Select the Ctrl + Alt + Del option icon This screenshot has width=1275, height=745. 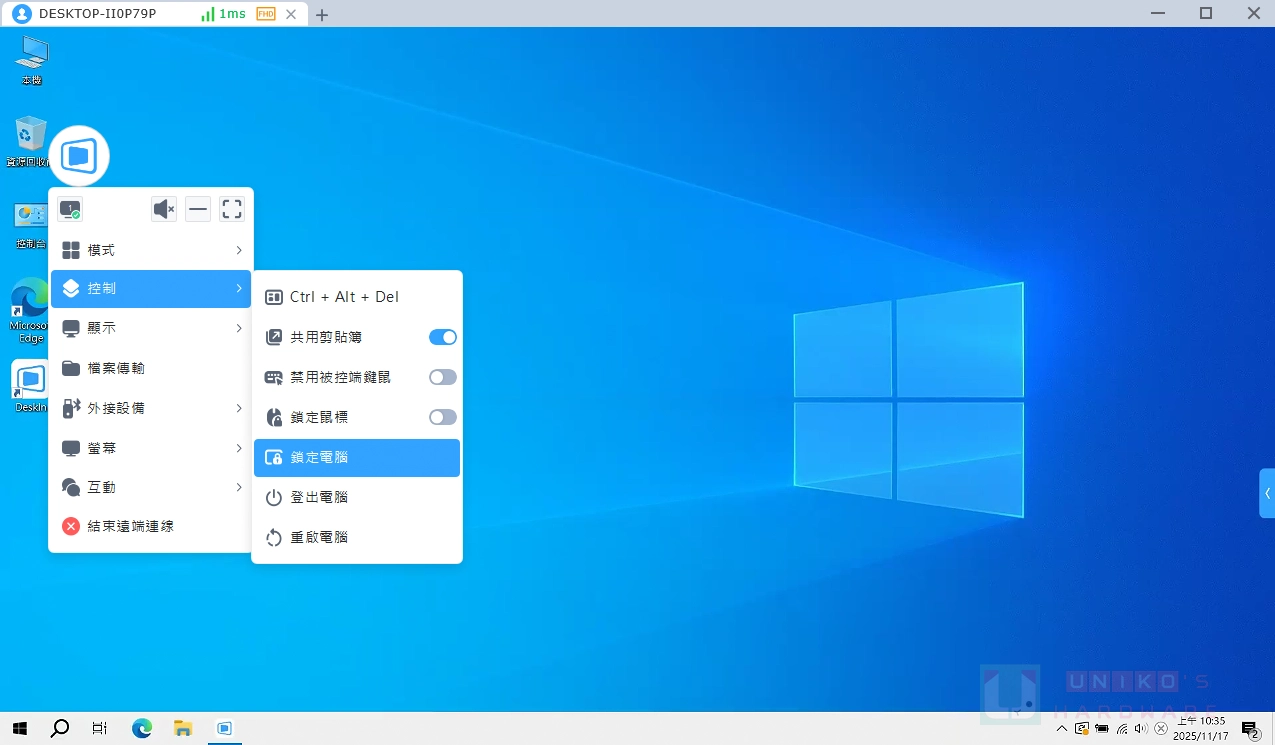pyautogui.click(x=273, y=296)
